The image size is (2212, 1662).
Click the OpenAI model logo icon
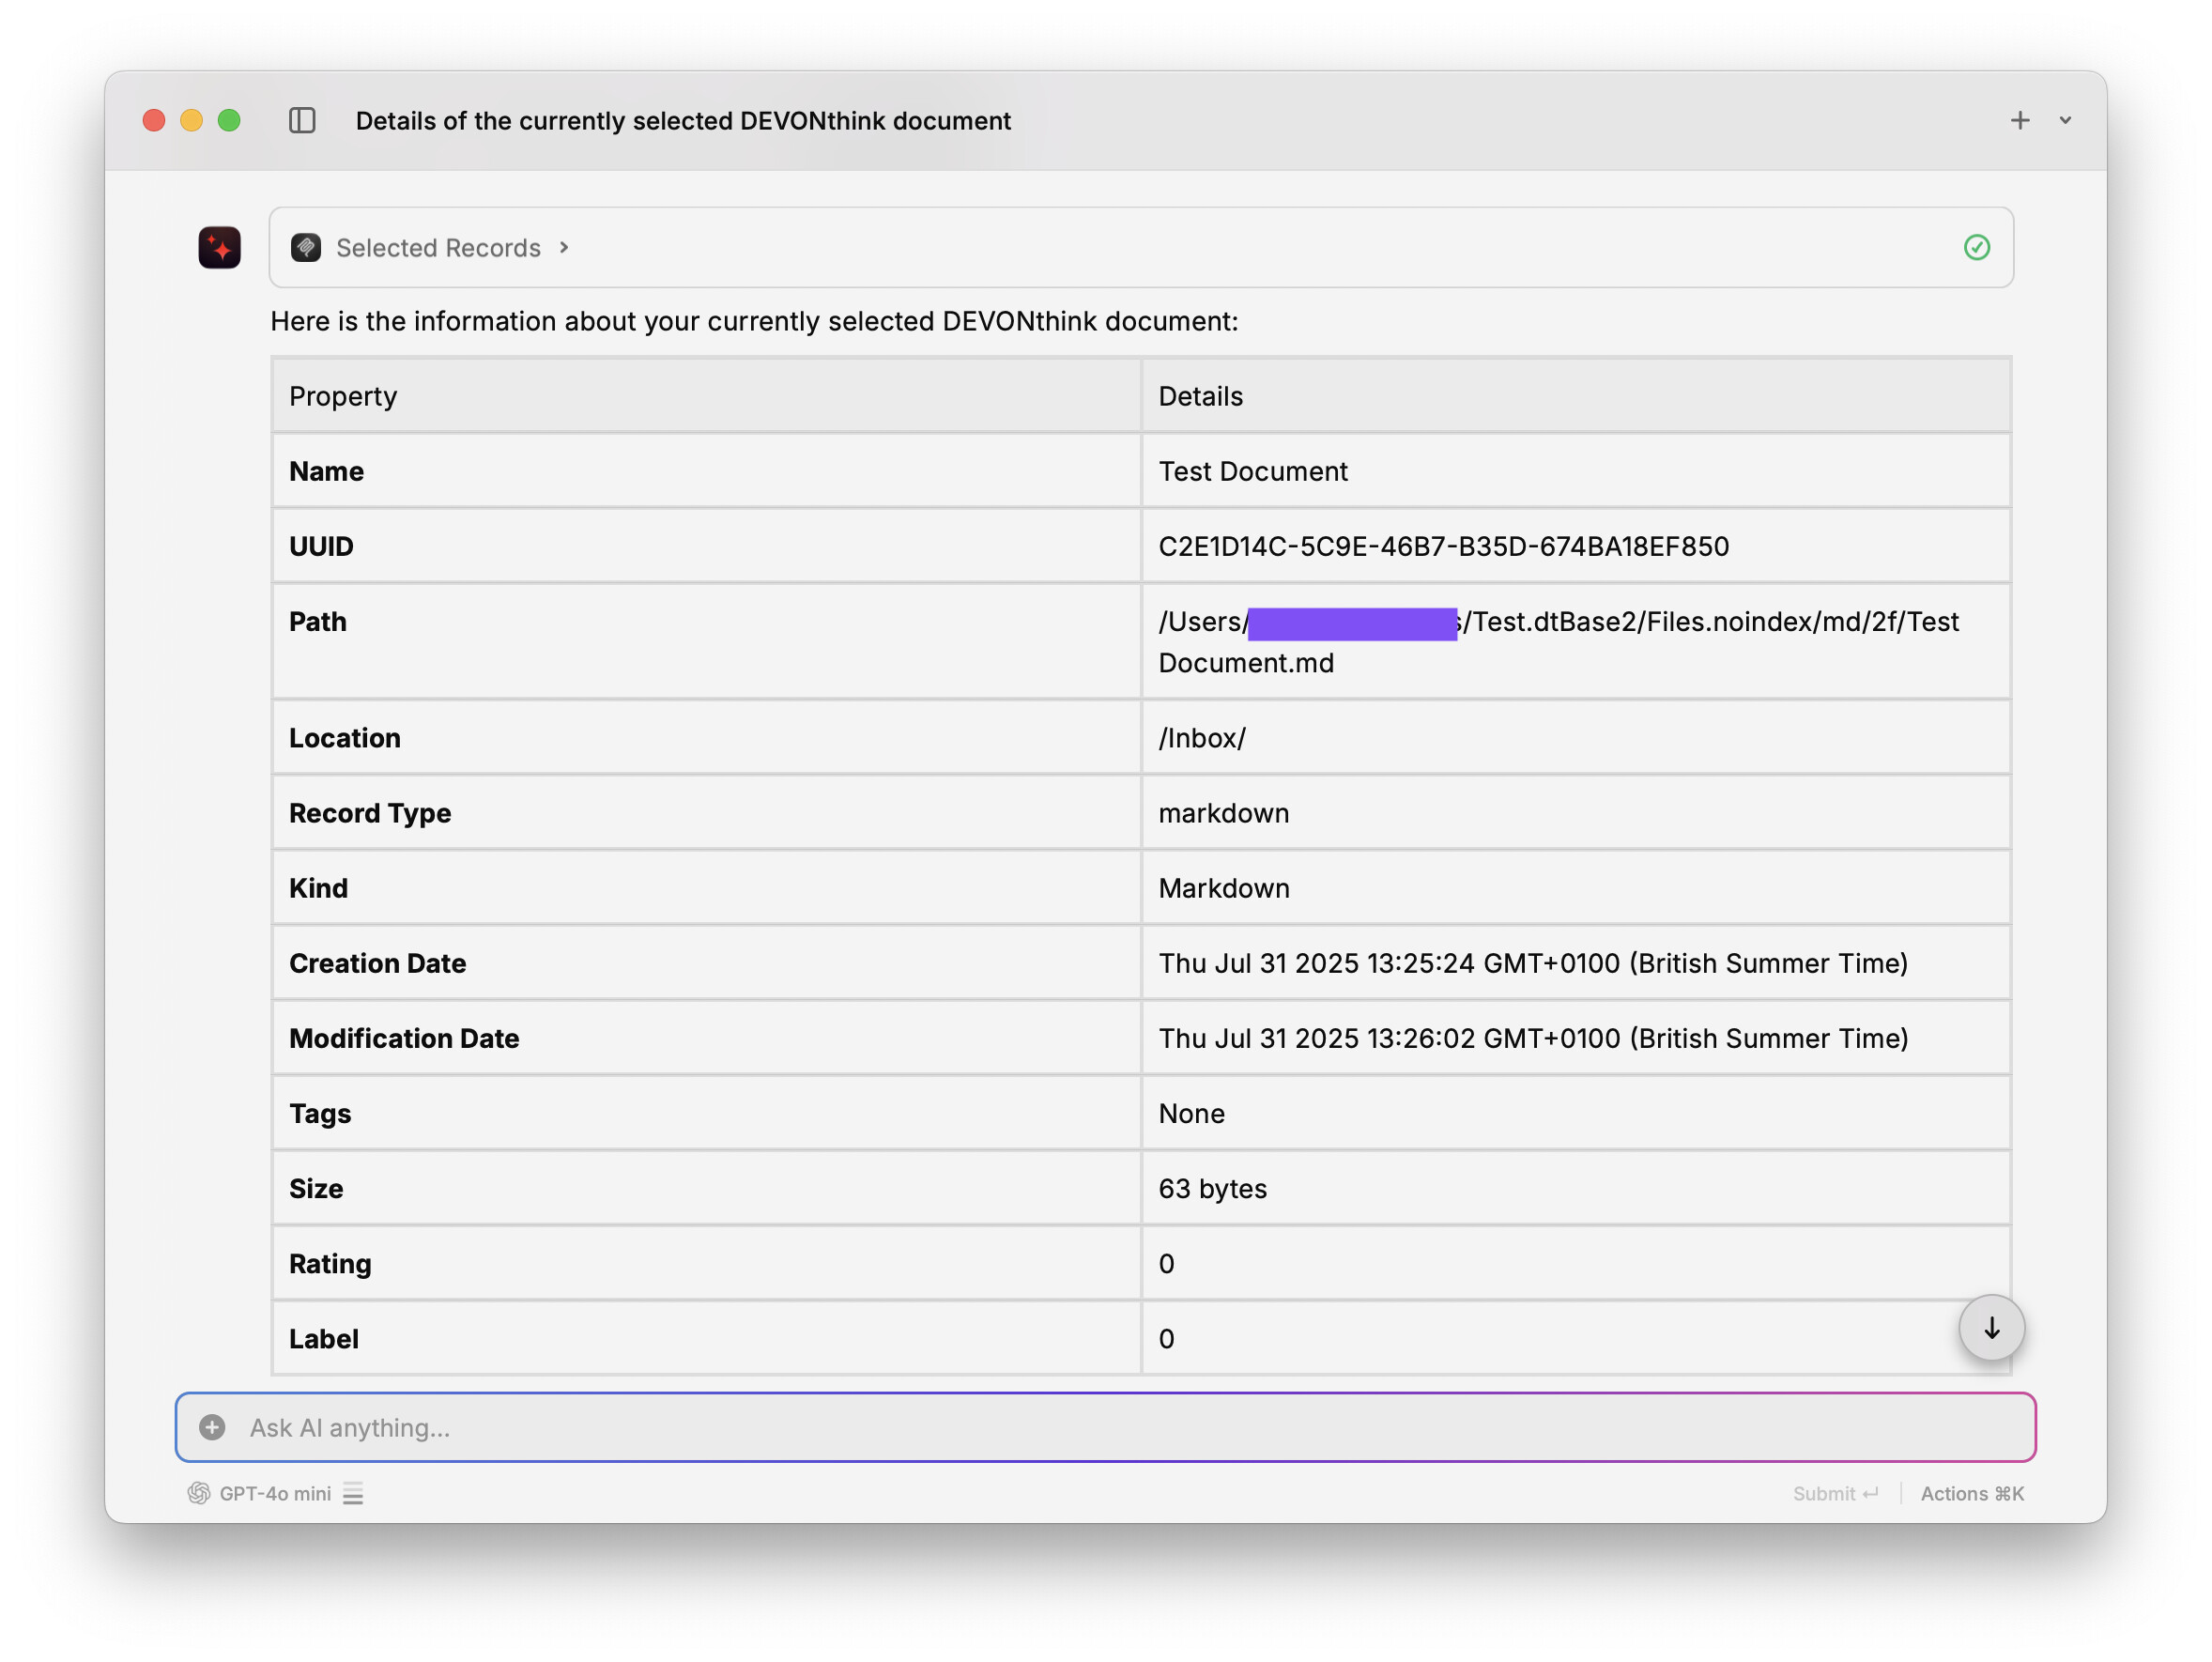[x=199, y=1493]
